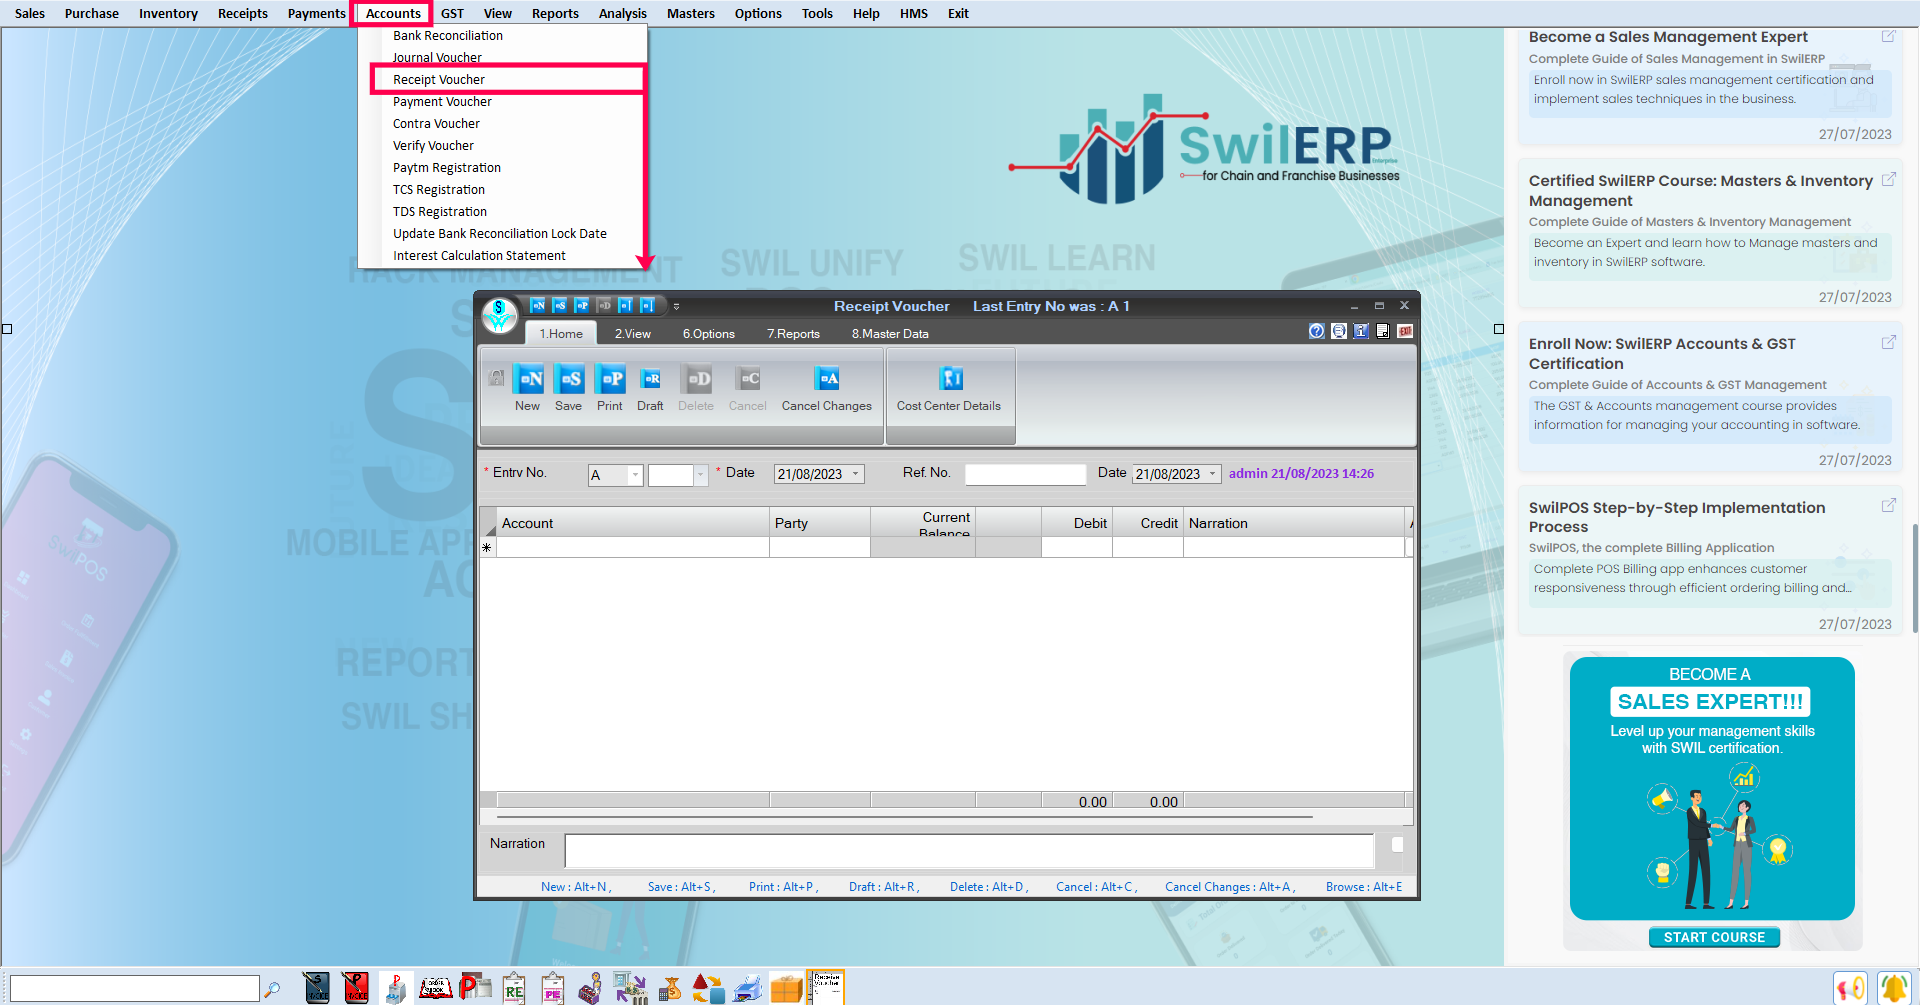Click the red exit icon in Receipt Voucher
The image size is (1920, 1005).
[1405, 331]
